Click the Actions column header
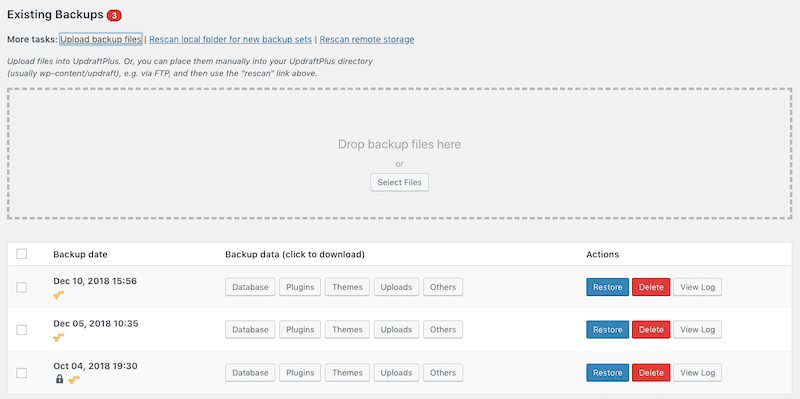The image size is (800, 399). [x=603, y=254]
